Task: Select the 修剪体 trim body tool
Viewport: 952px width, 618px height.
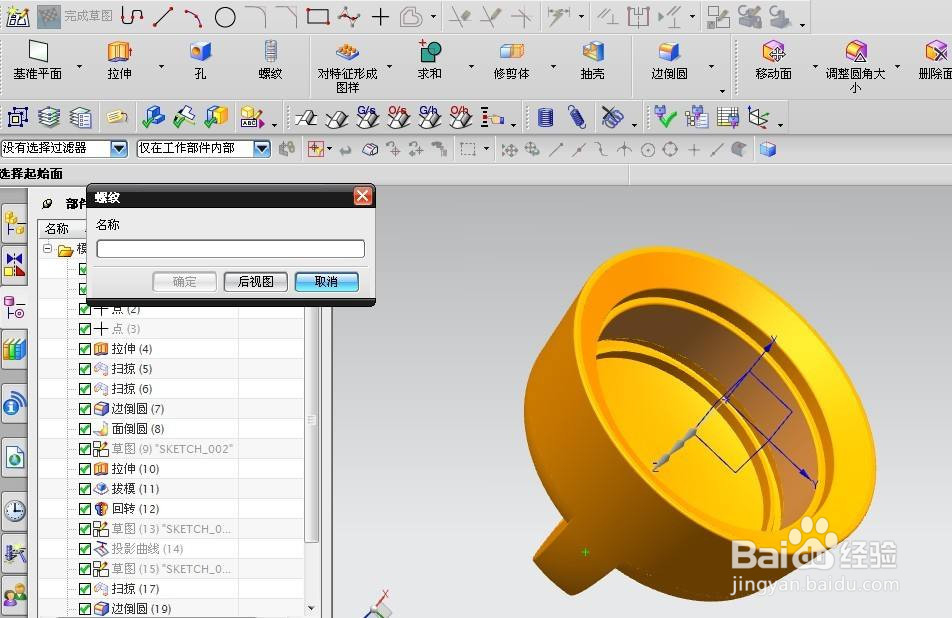Action: (511, 60)
